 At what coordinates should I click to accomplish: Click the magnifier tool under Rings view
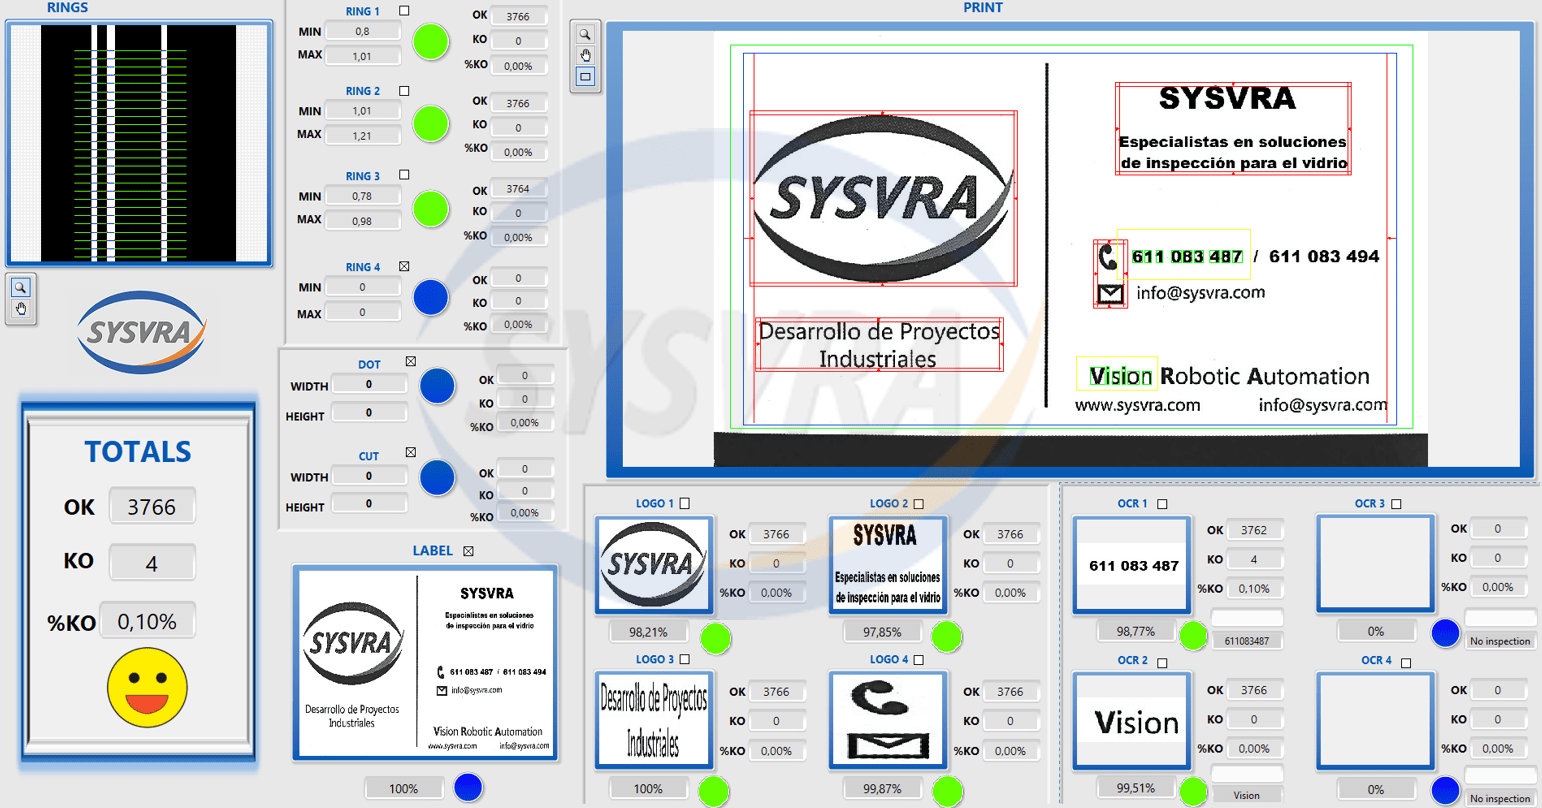[x=20, y=288]
